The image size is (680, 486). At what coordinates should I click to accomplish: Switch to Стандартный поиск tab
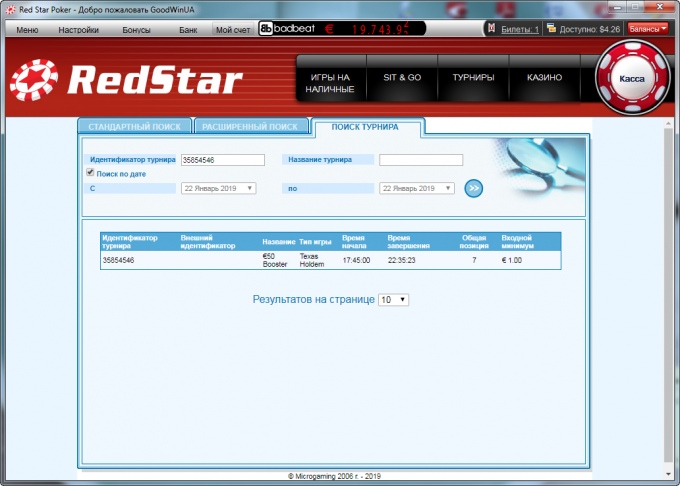(x=134, y=127)
